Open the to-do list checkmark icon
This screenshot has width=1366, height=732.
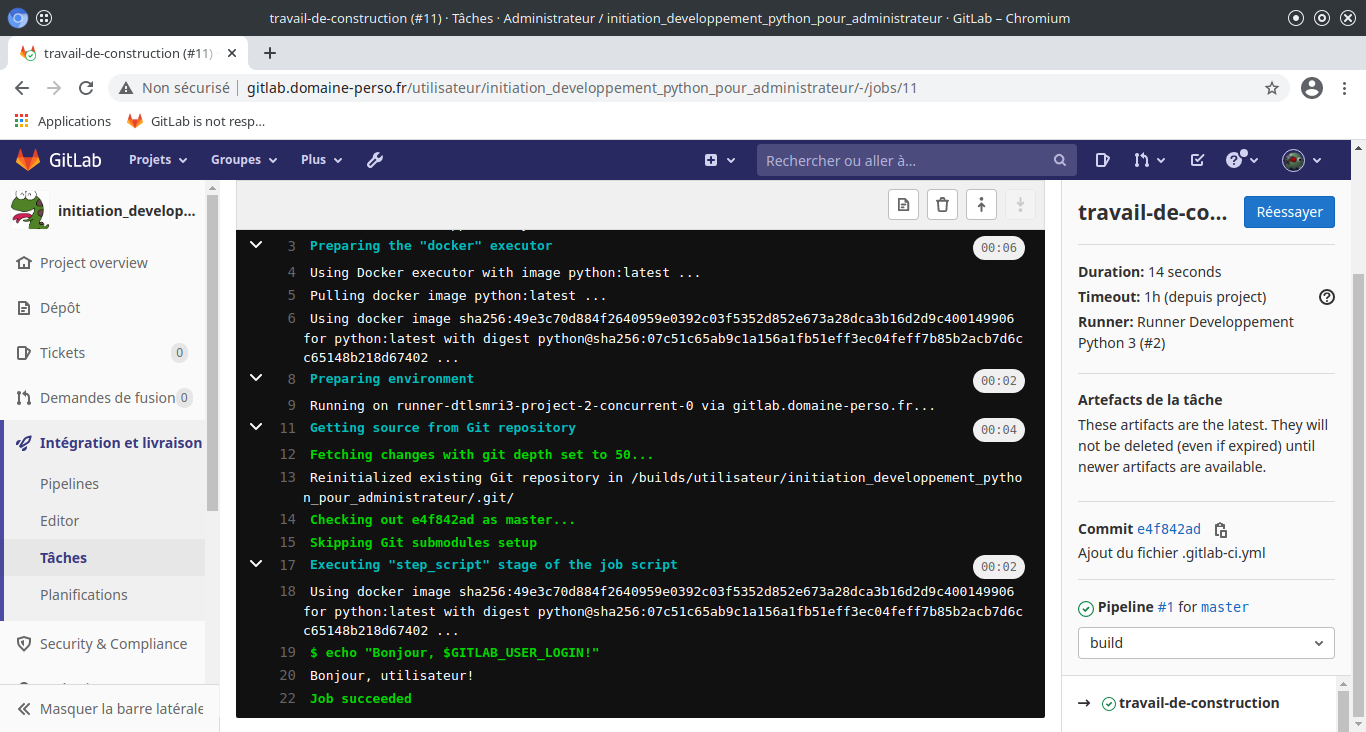pos(1197,160)
